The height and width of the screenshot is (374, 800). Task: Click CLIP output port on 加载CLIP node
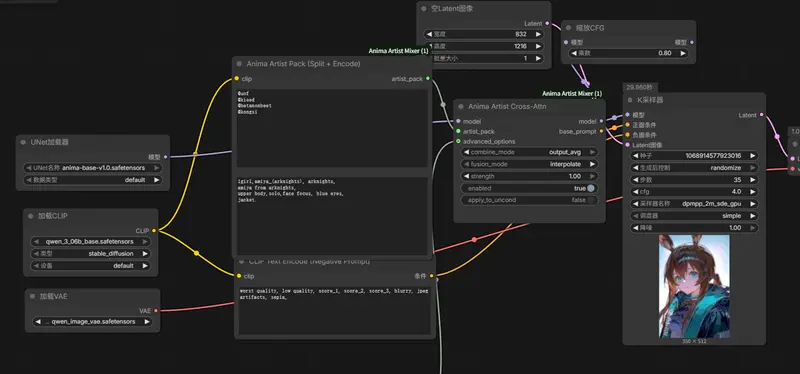(154, 231)
